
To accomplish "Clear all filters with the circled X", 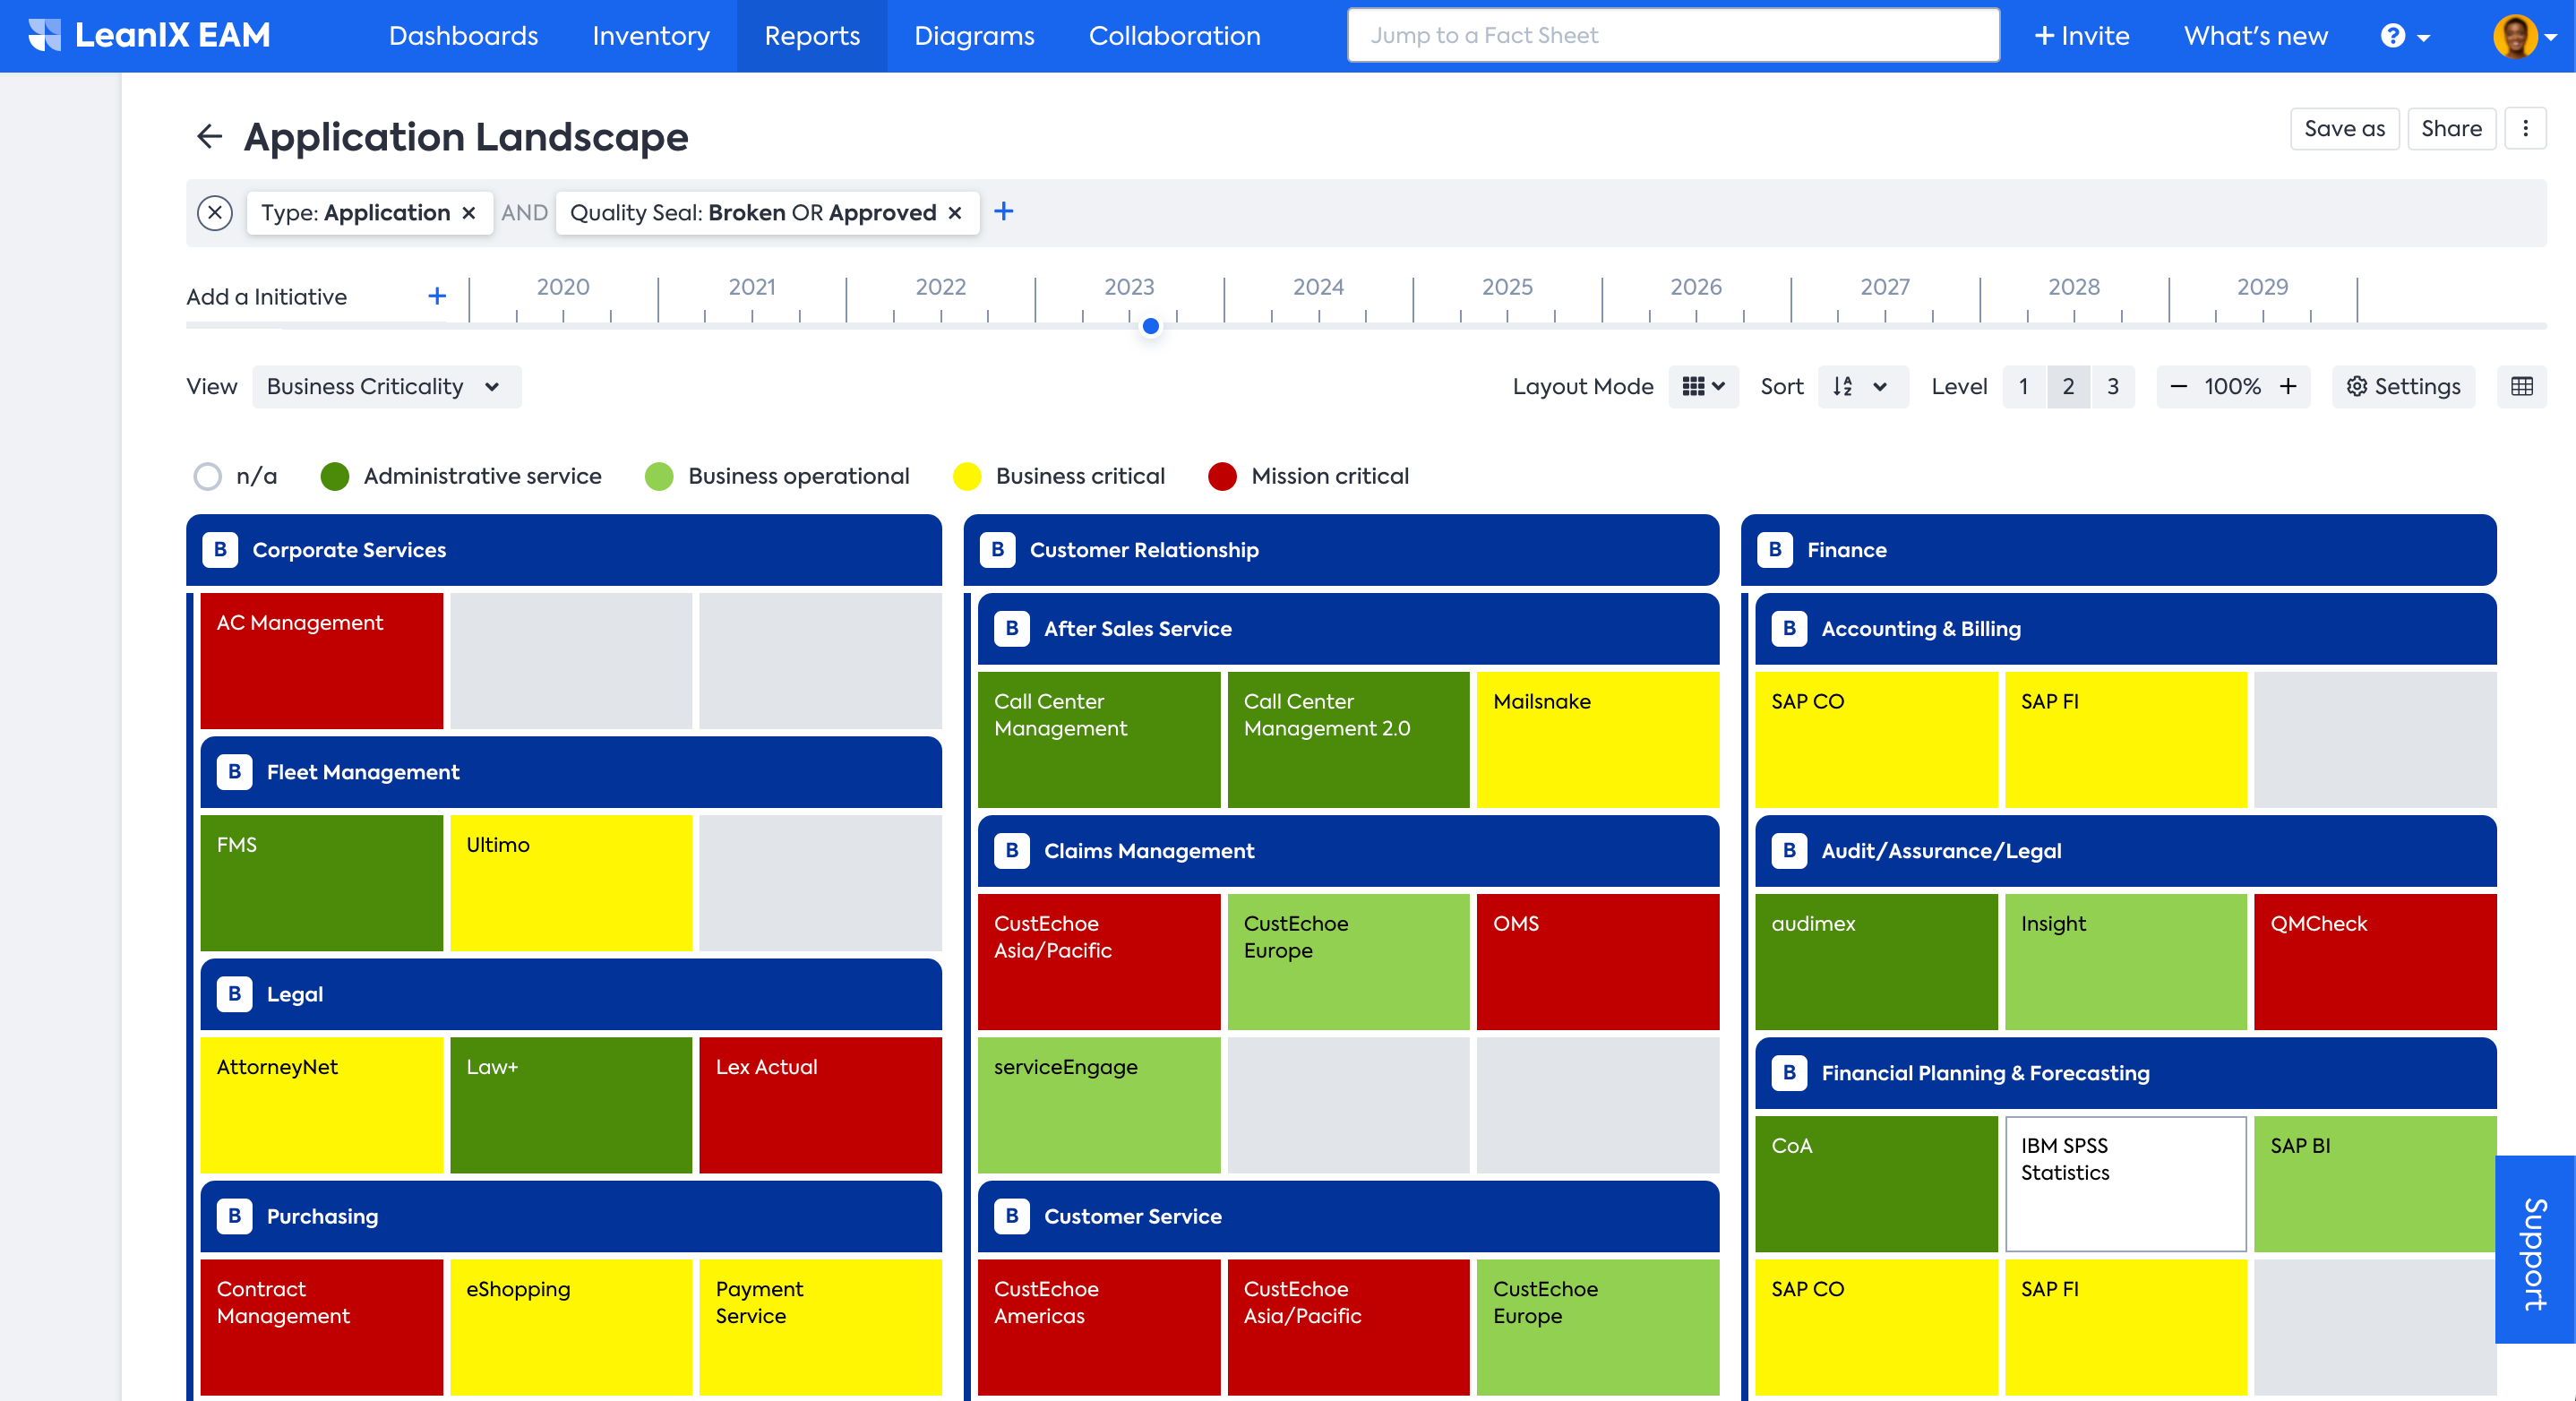I will [x=215, y=213].
